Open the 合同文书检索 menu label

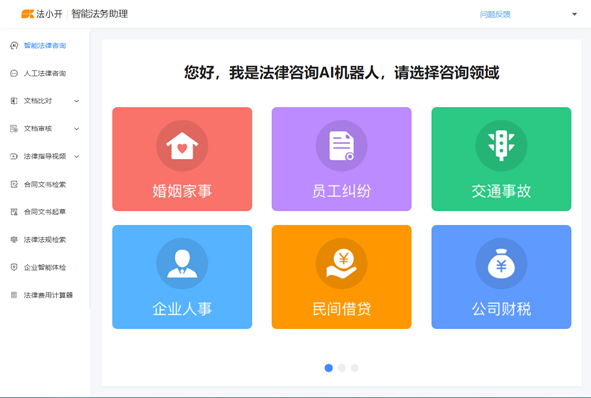[x=45, y=184]
